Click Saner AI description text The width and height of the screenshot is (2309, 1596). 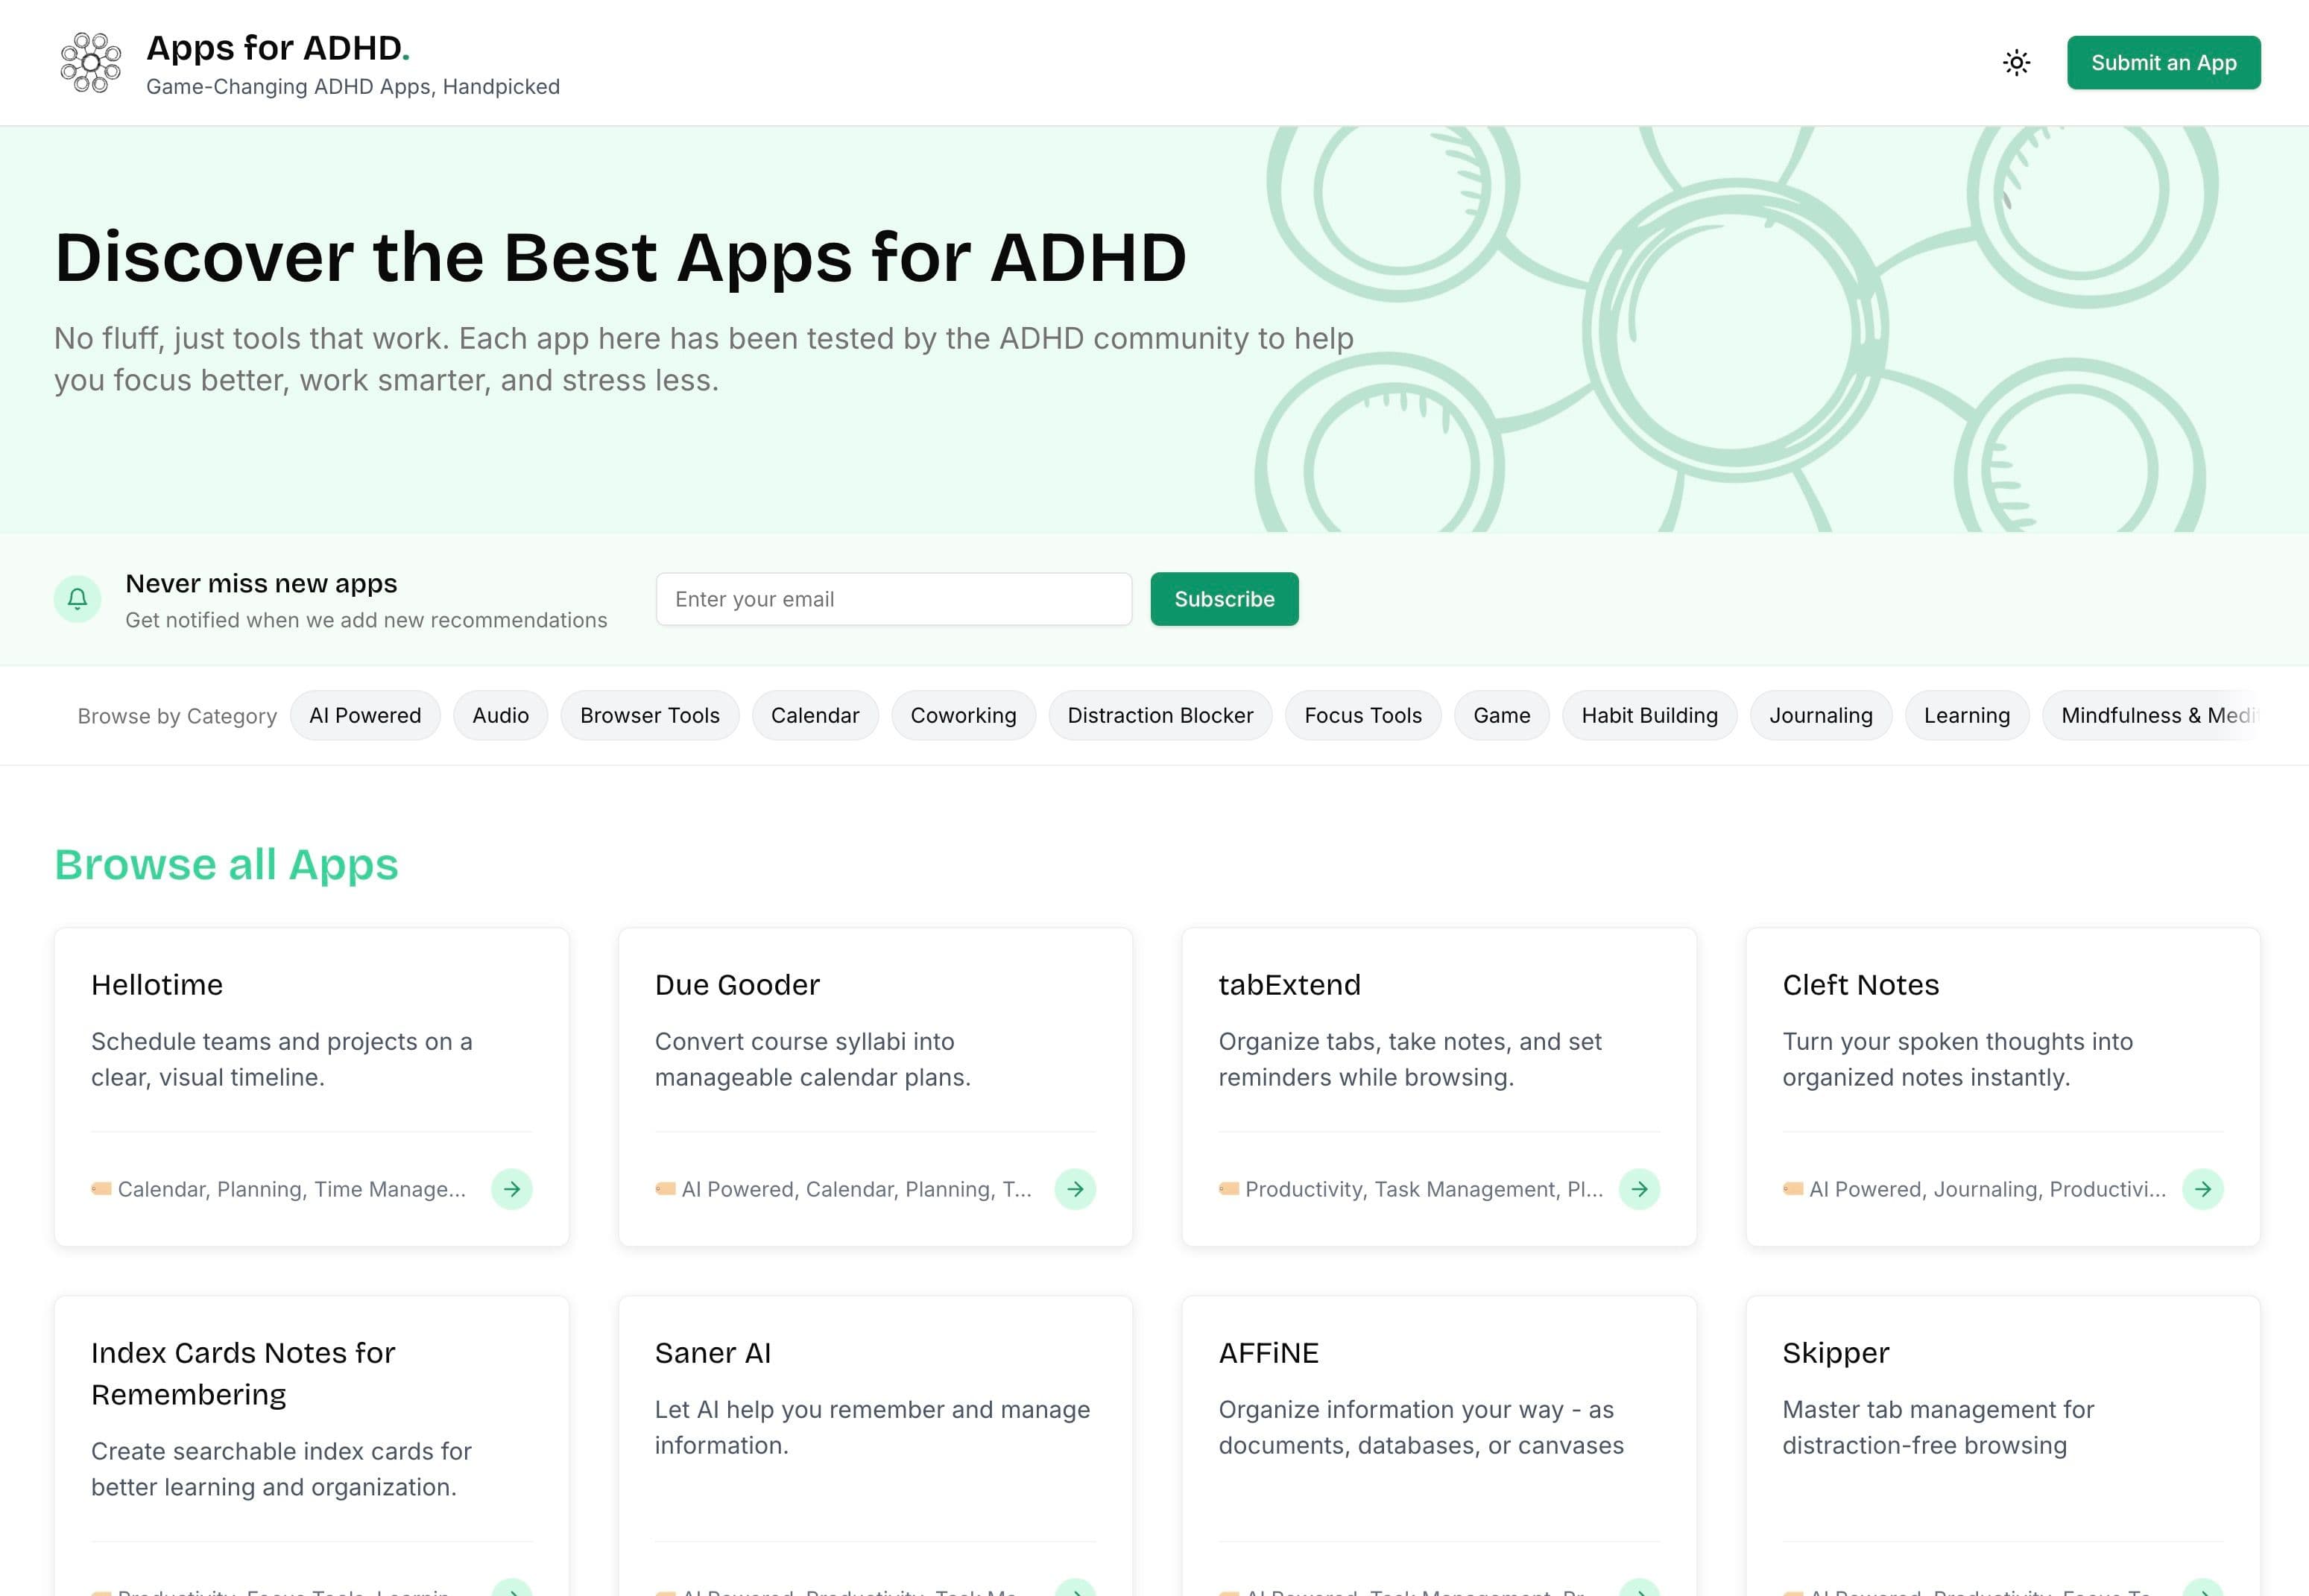pyautogui.click(x=872, y=1427)
